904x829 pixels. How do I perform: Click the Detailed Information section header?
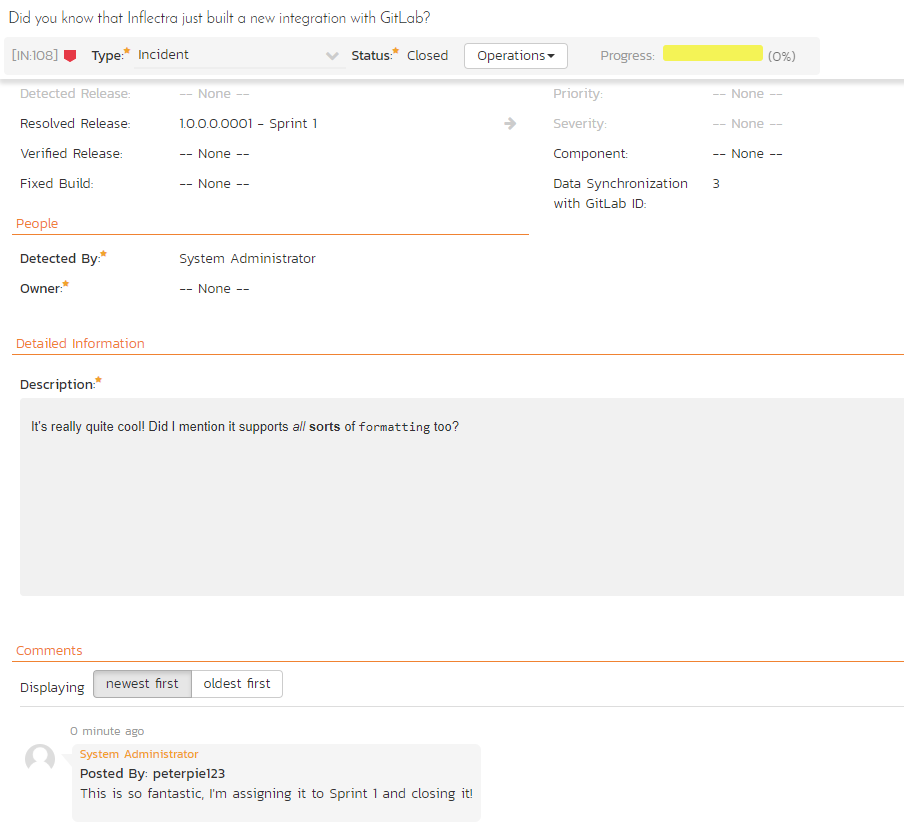(80, 344)
